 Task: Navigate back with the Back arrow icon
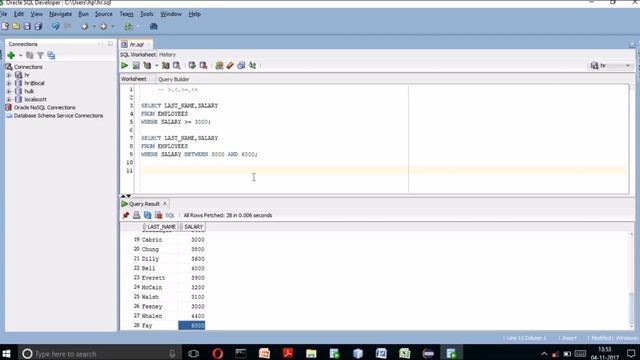[84, 27]
